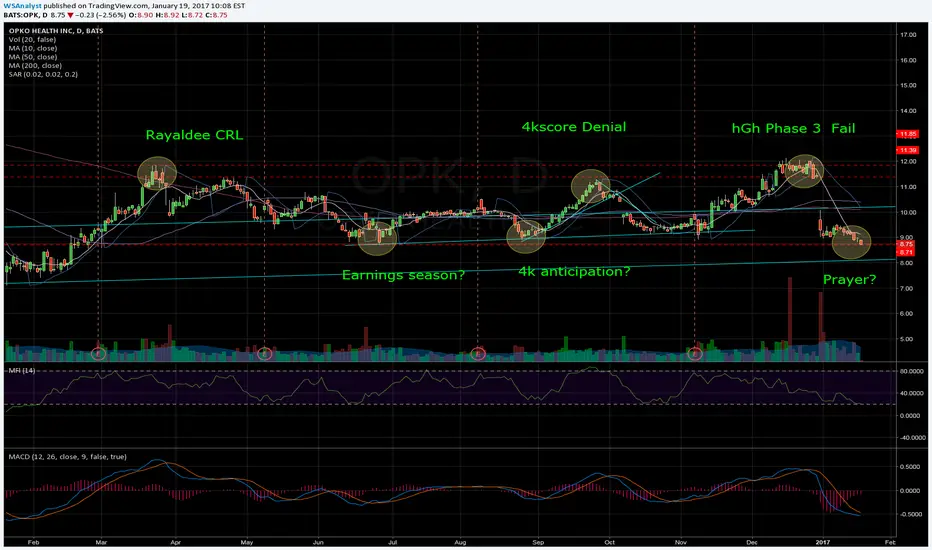Click the 11.39 red price label
Image resolution: width=932 pixels, height=550 pixels.
908,150
